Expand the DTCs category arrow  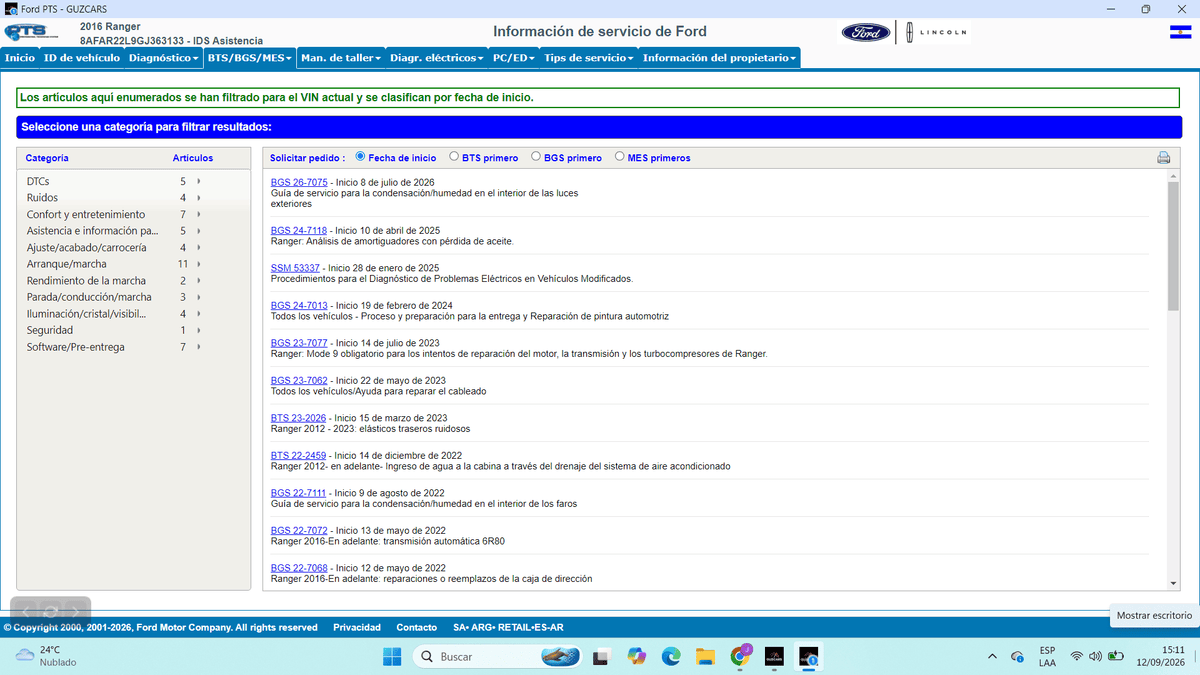(199, 181)
